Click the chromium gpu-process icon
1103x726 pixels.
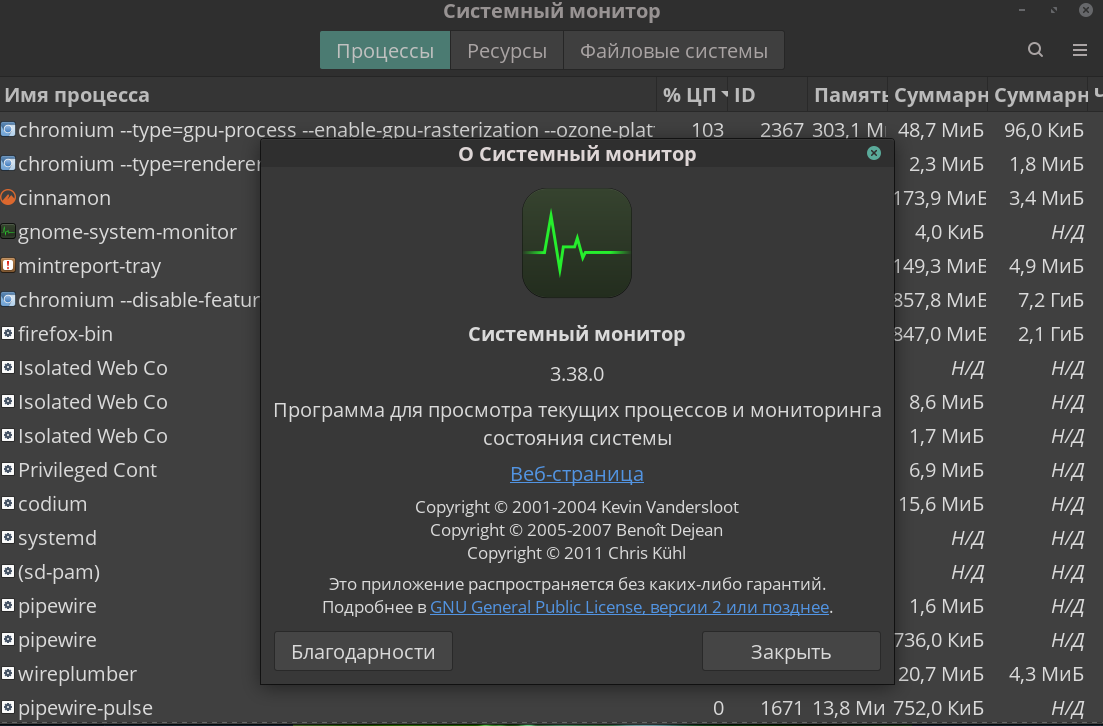pos(8,130)
